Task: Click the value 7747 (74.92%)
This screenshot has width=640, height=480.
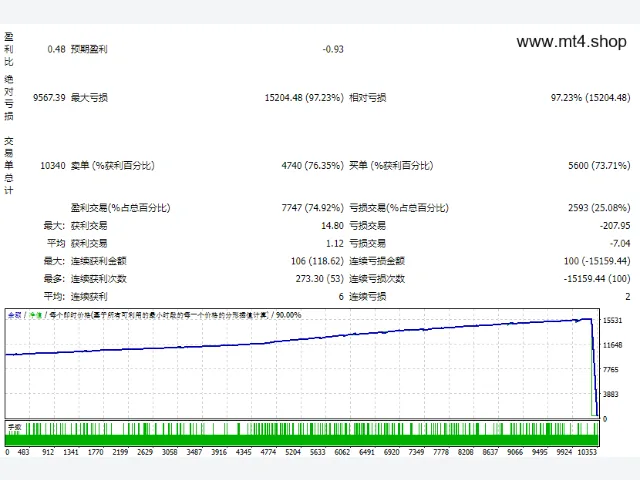Action: (x=313, y=208)
